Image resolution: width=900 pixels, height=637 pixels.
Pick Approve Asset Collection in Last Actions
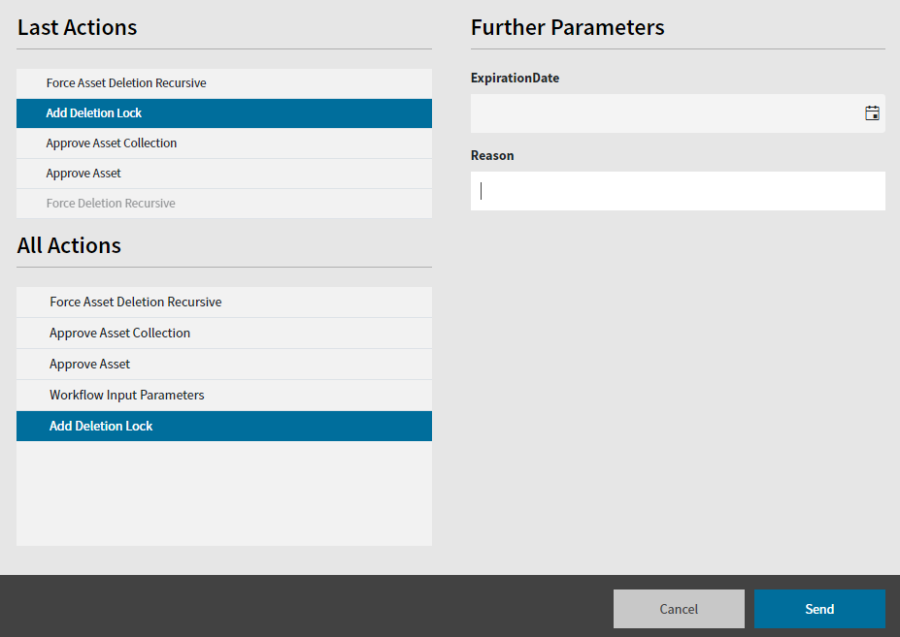224,143
